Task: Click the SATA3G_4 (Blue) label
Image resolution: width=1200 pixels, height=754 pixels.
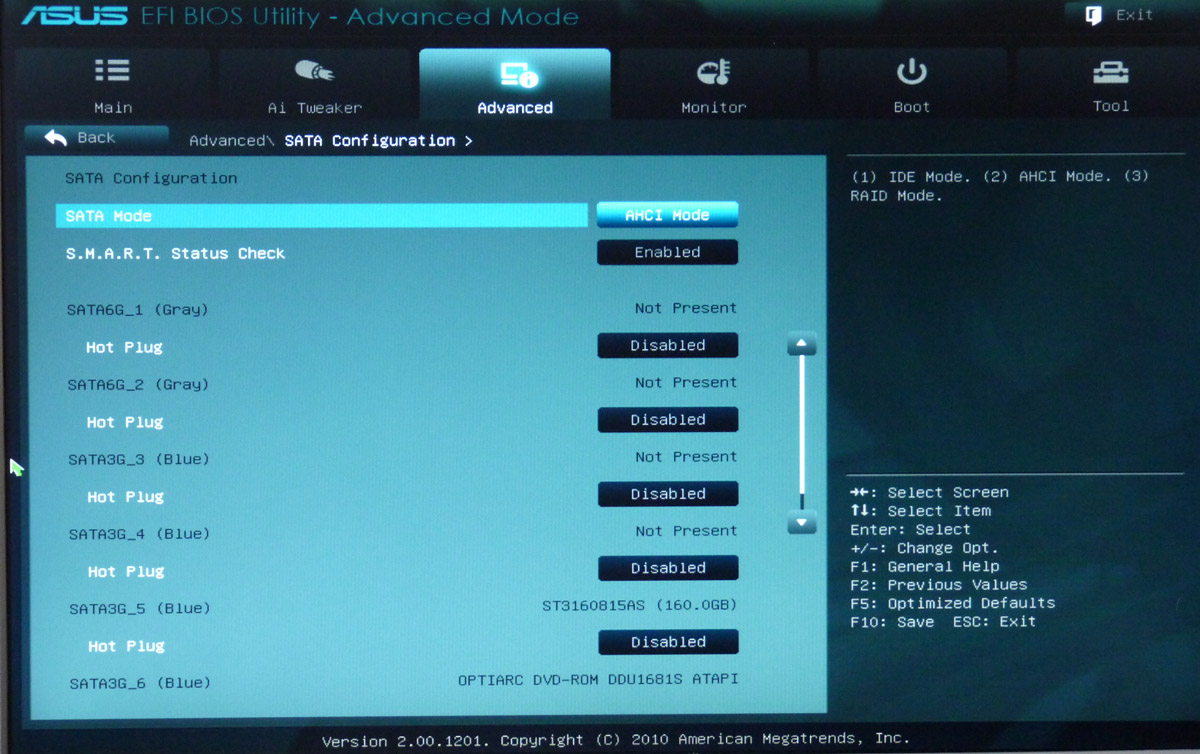Action: point(139,534)
